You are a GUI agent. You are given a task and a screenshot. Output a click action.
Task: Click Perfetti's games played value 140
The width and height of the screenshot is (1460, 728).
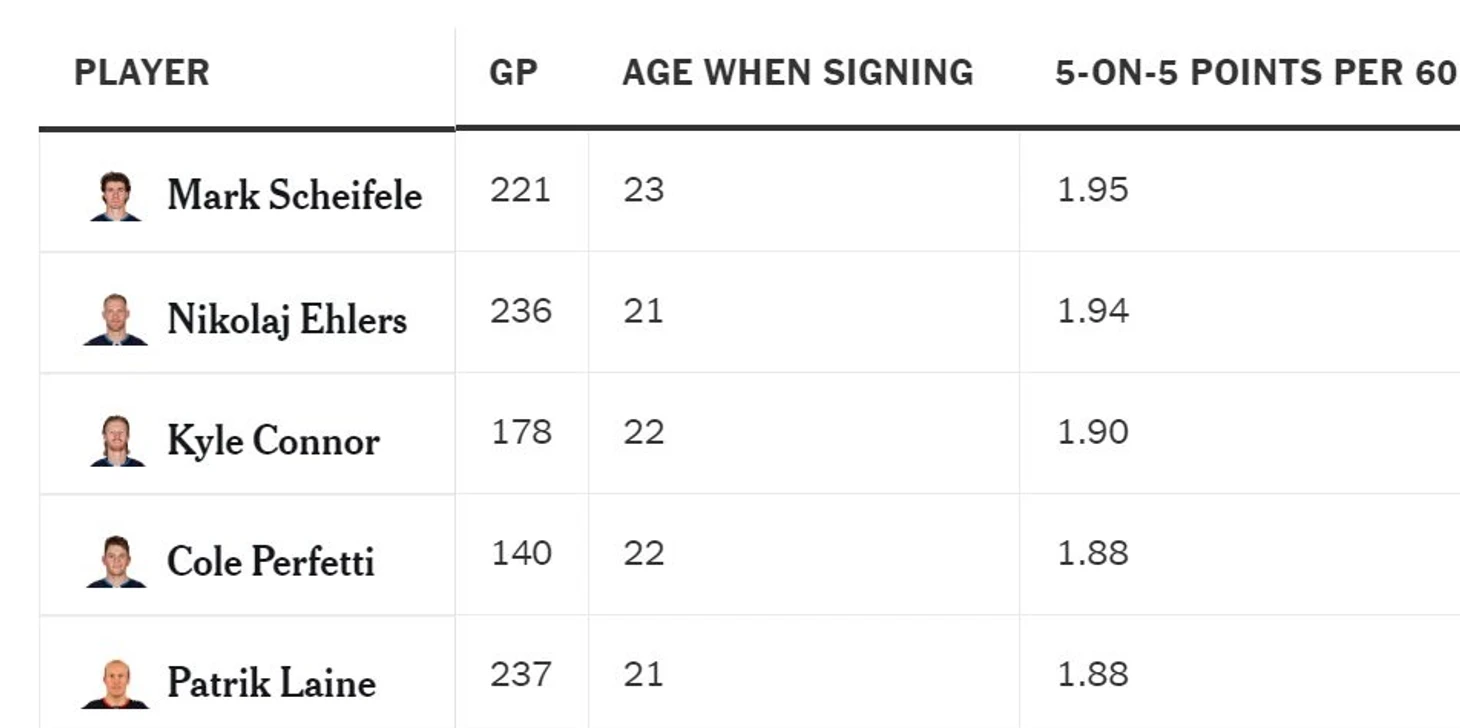pos(521,553)
